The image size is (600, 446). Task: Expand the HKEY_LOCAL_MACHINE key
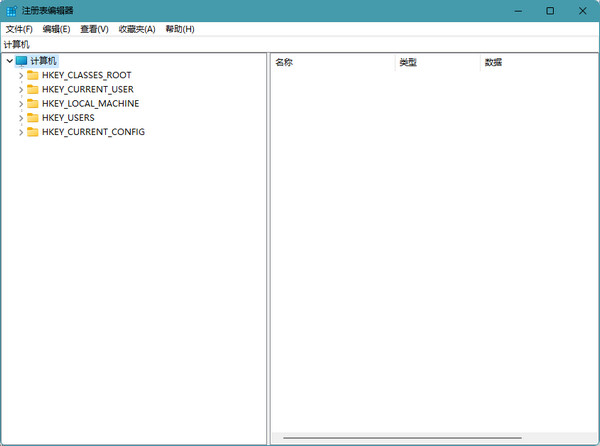pyautogui.click(x=20, y=103)
